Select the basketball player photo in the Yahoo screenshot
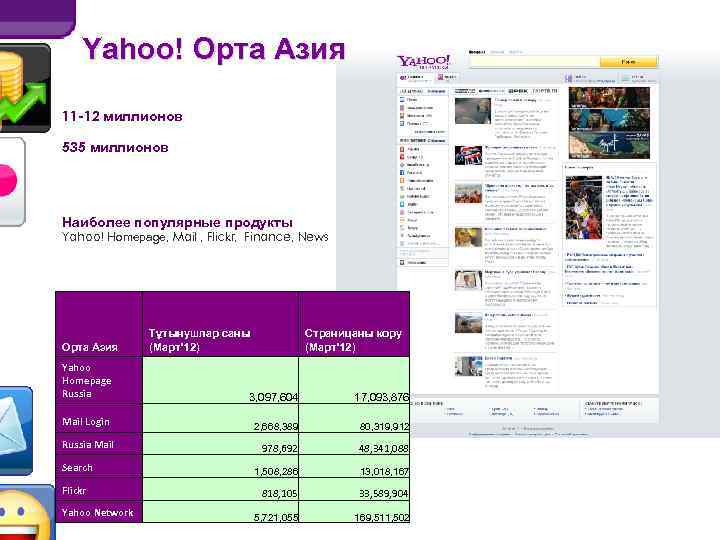 click(584, 208)
